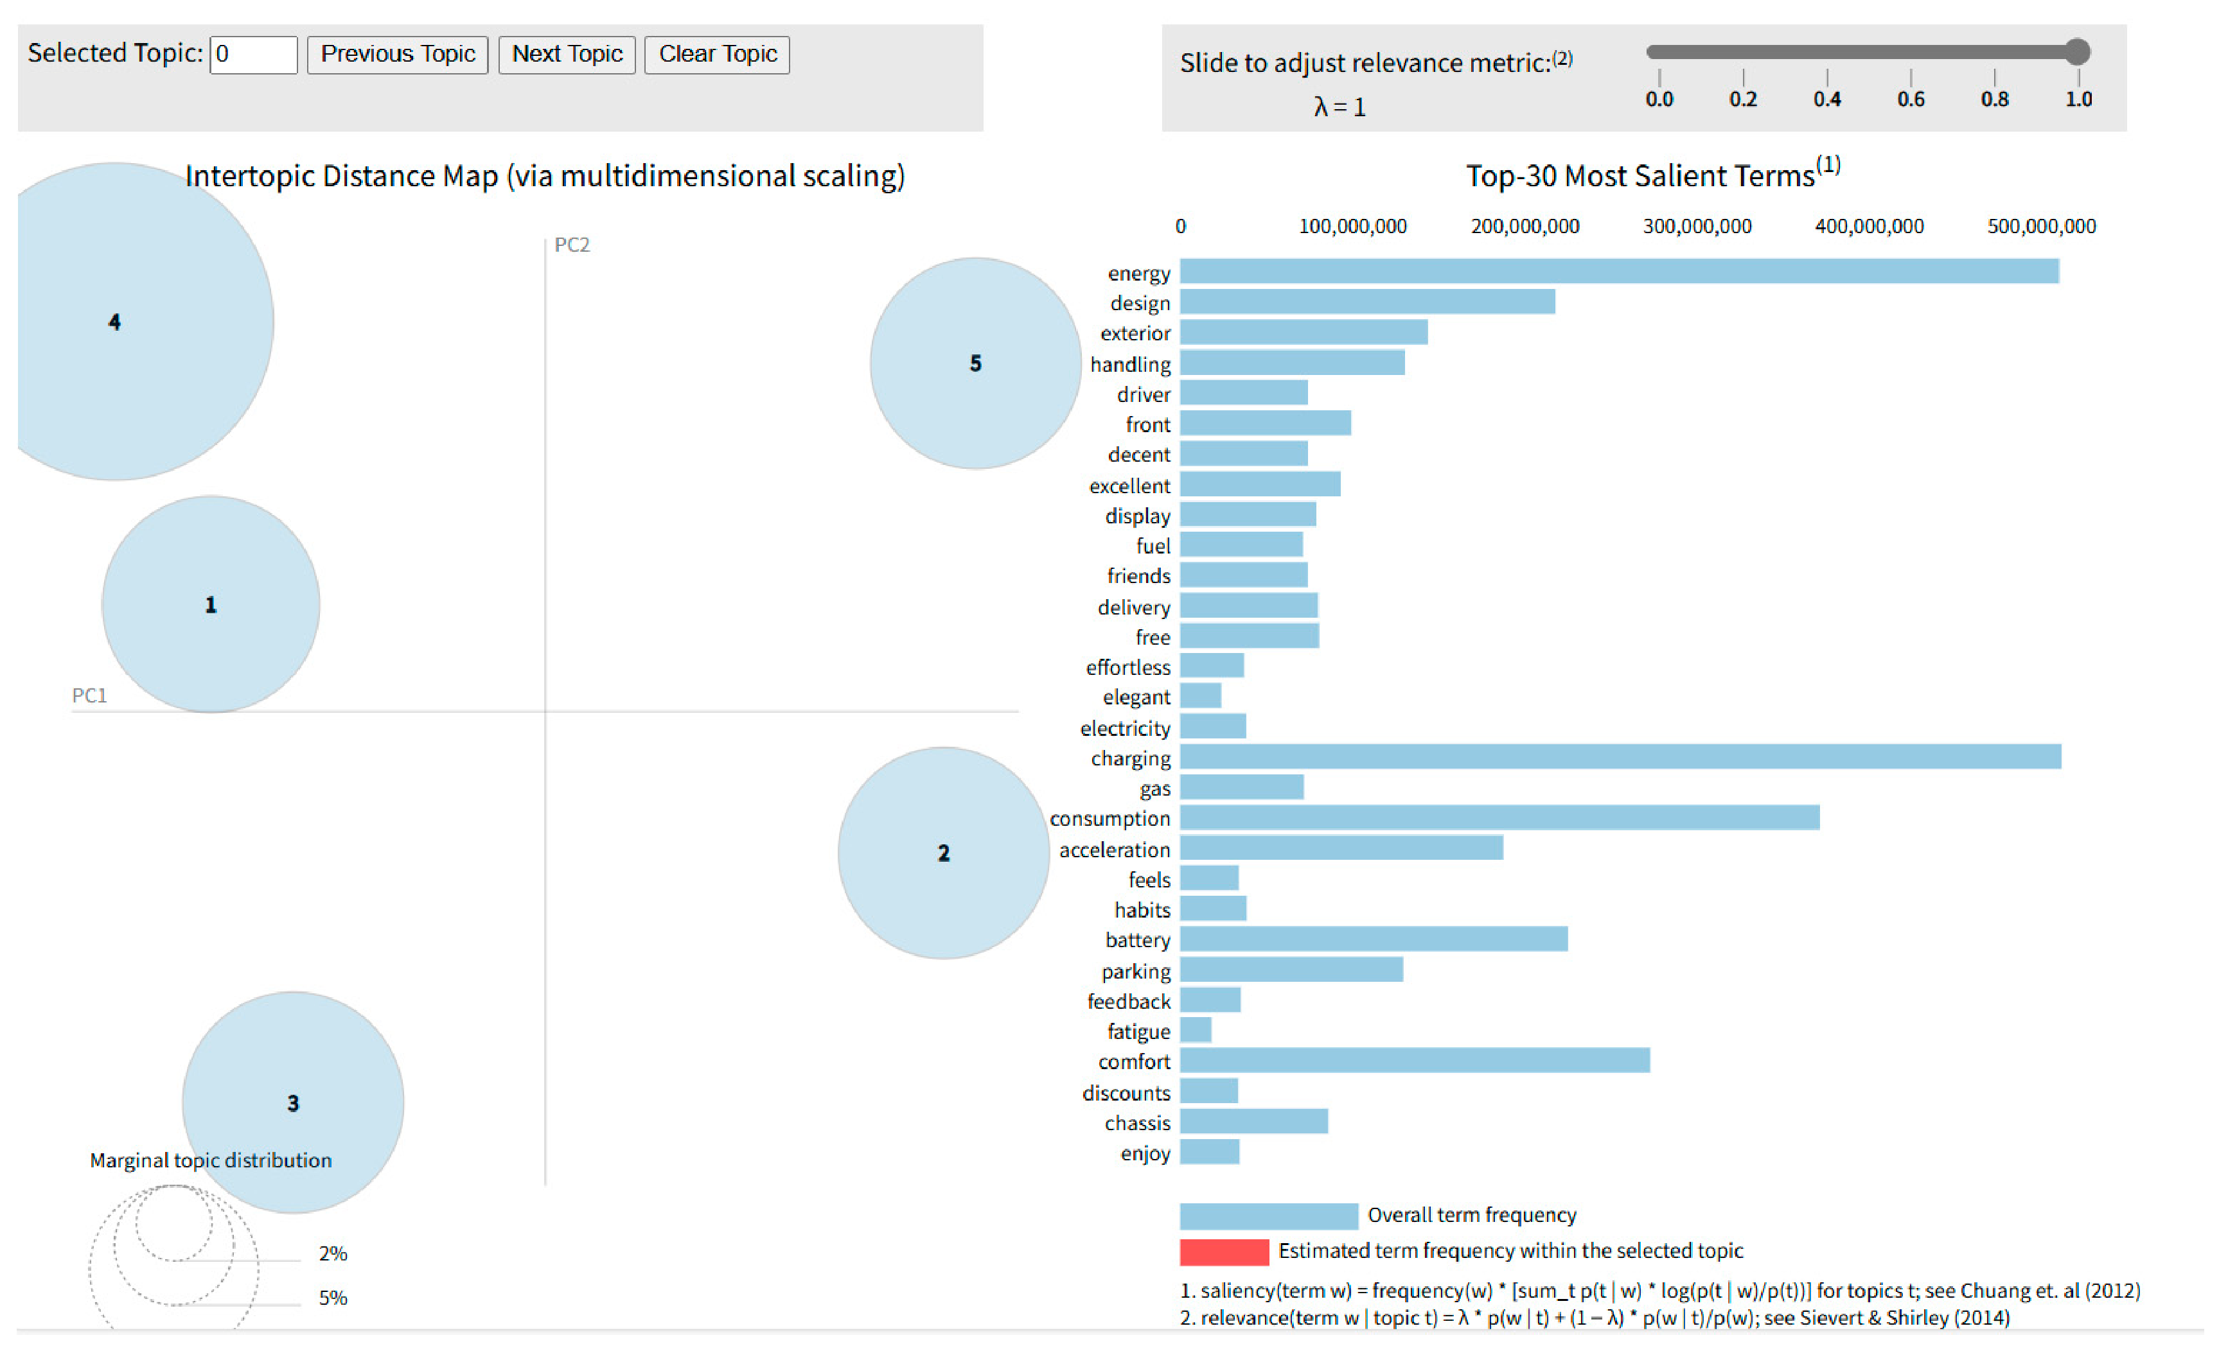Viewport: 2219px width, 1351px height.
Task: Click the 'Marginal topic distribution' label
Action: [x=211, y=1160]
